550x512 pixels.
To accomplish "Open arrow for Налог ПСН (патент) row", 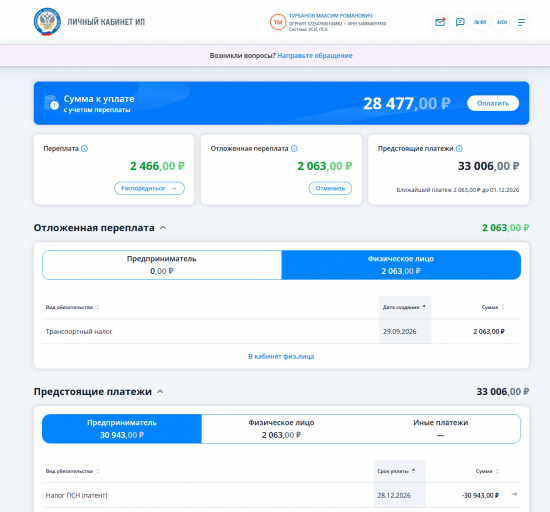I will [514, 494].
